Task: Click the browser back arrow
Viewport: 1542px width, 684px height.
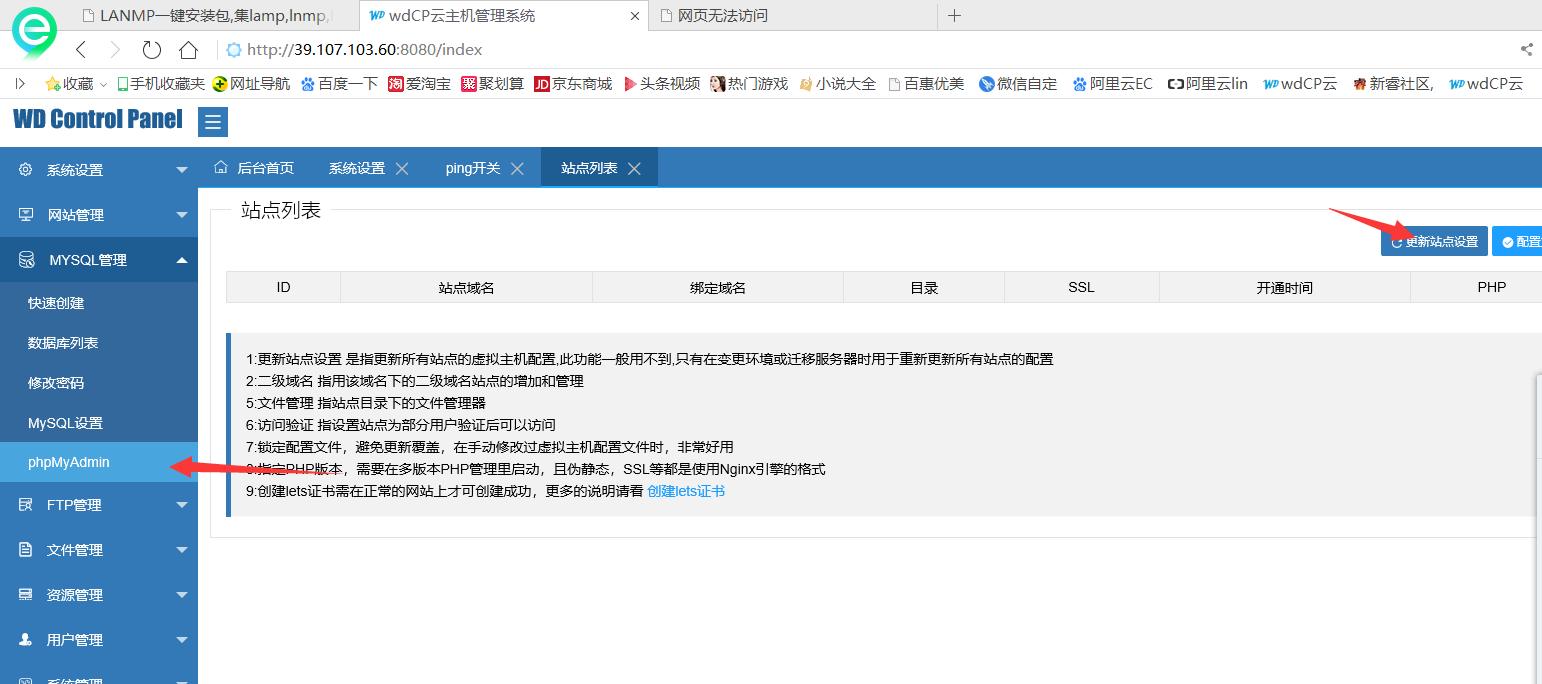Action: click(82, 49)
